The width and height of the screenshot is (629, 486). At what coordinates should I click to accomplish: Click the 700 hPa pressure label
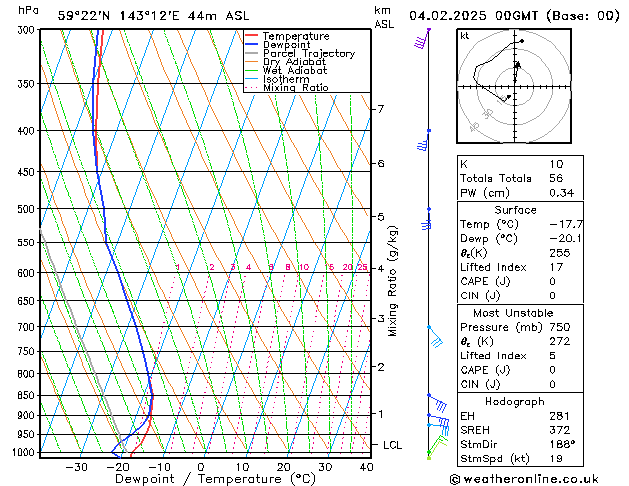point(28,327)
